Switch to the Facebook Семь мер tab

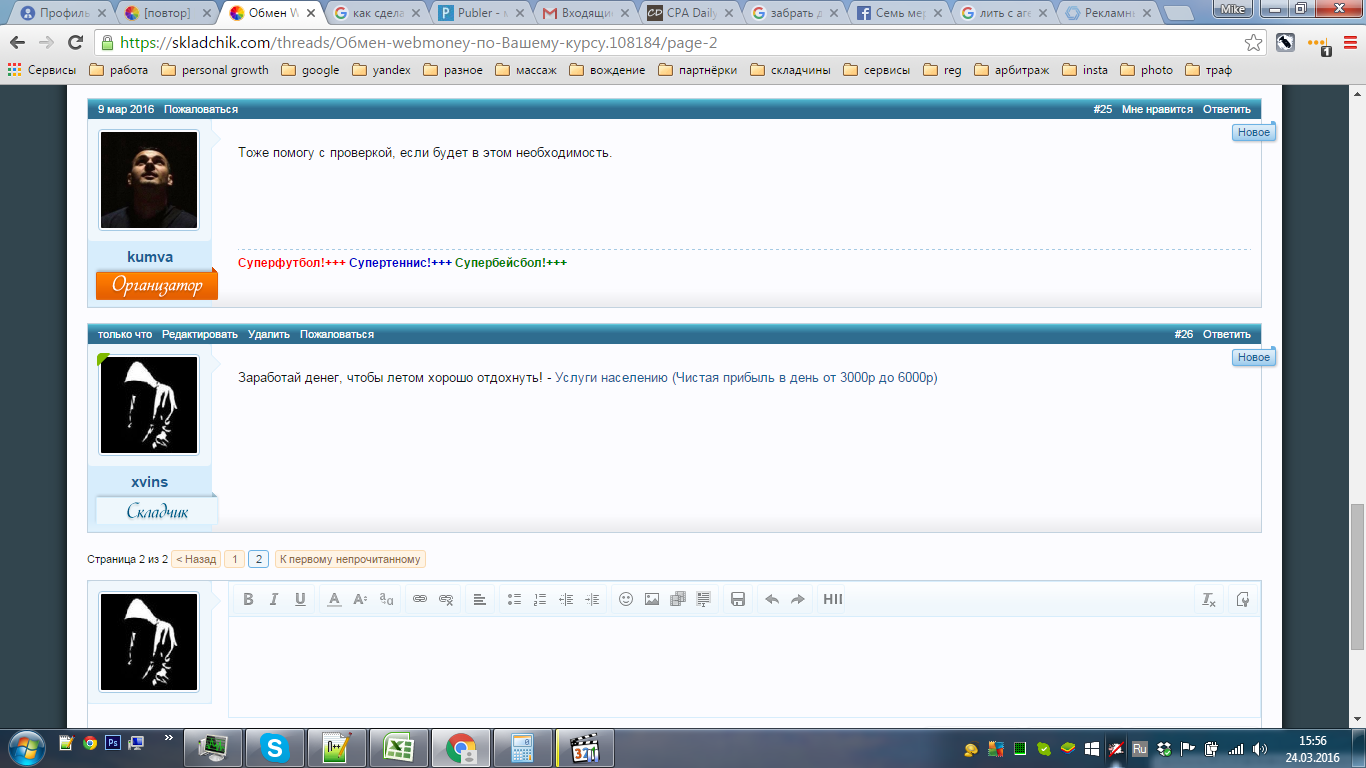[899, 13]
